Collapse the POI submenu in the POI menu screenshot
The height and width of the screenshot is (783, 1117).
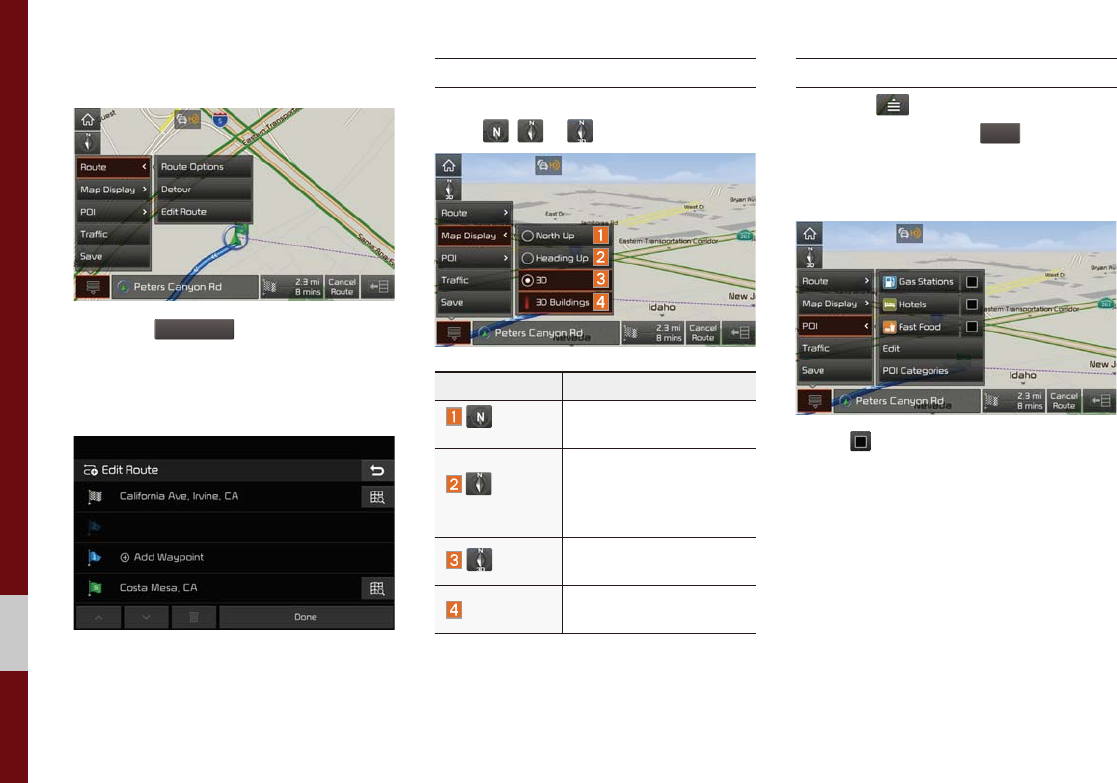point(836,326)
